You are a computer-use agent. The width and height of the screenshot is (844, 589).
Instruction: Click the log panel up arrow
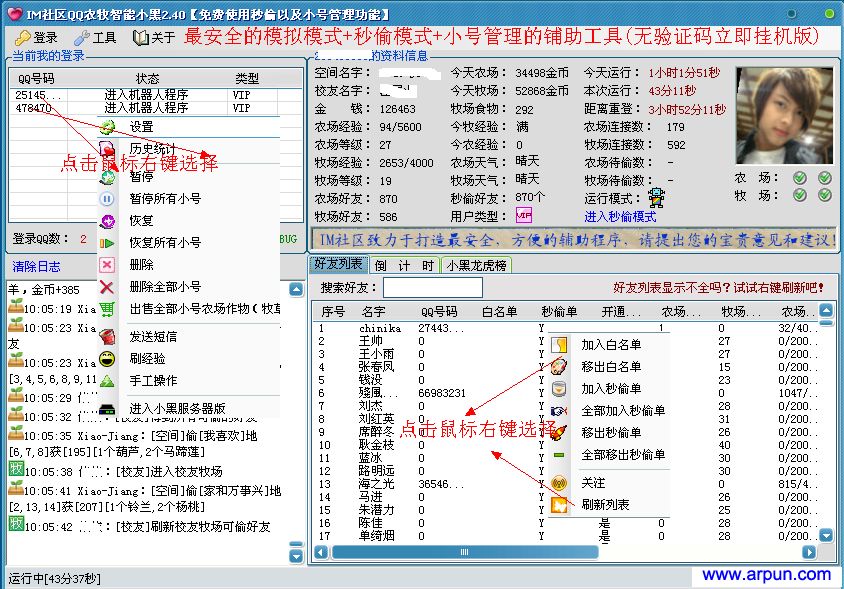pyautogui.click(x=296, y=290)
